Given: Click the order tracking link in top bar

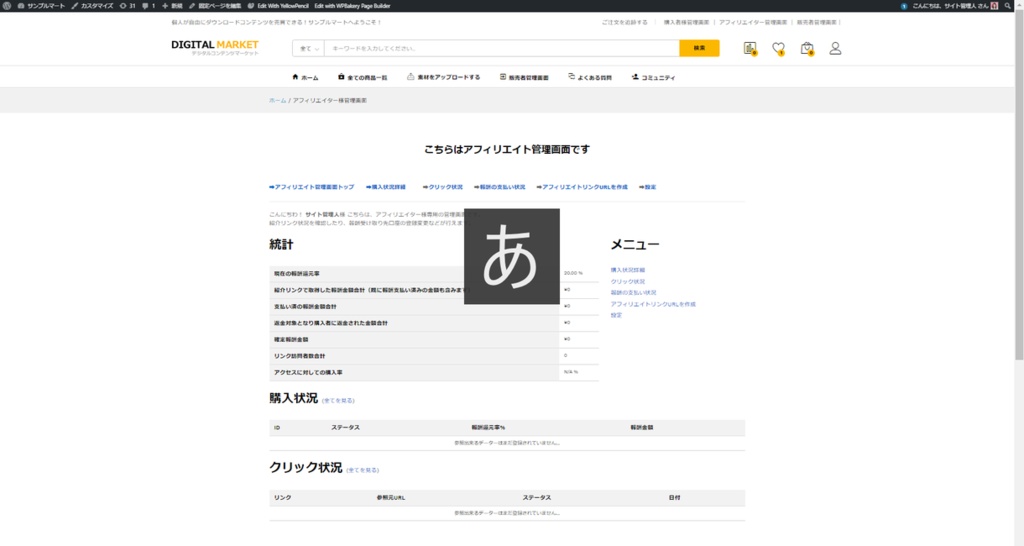Looking at the screenshot, I should [625, 22].
